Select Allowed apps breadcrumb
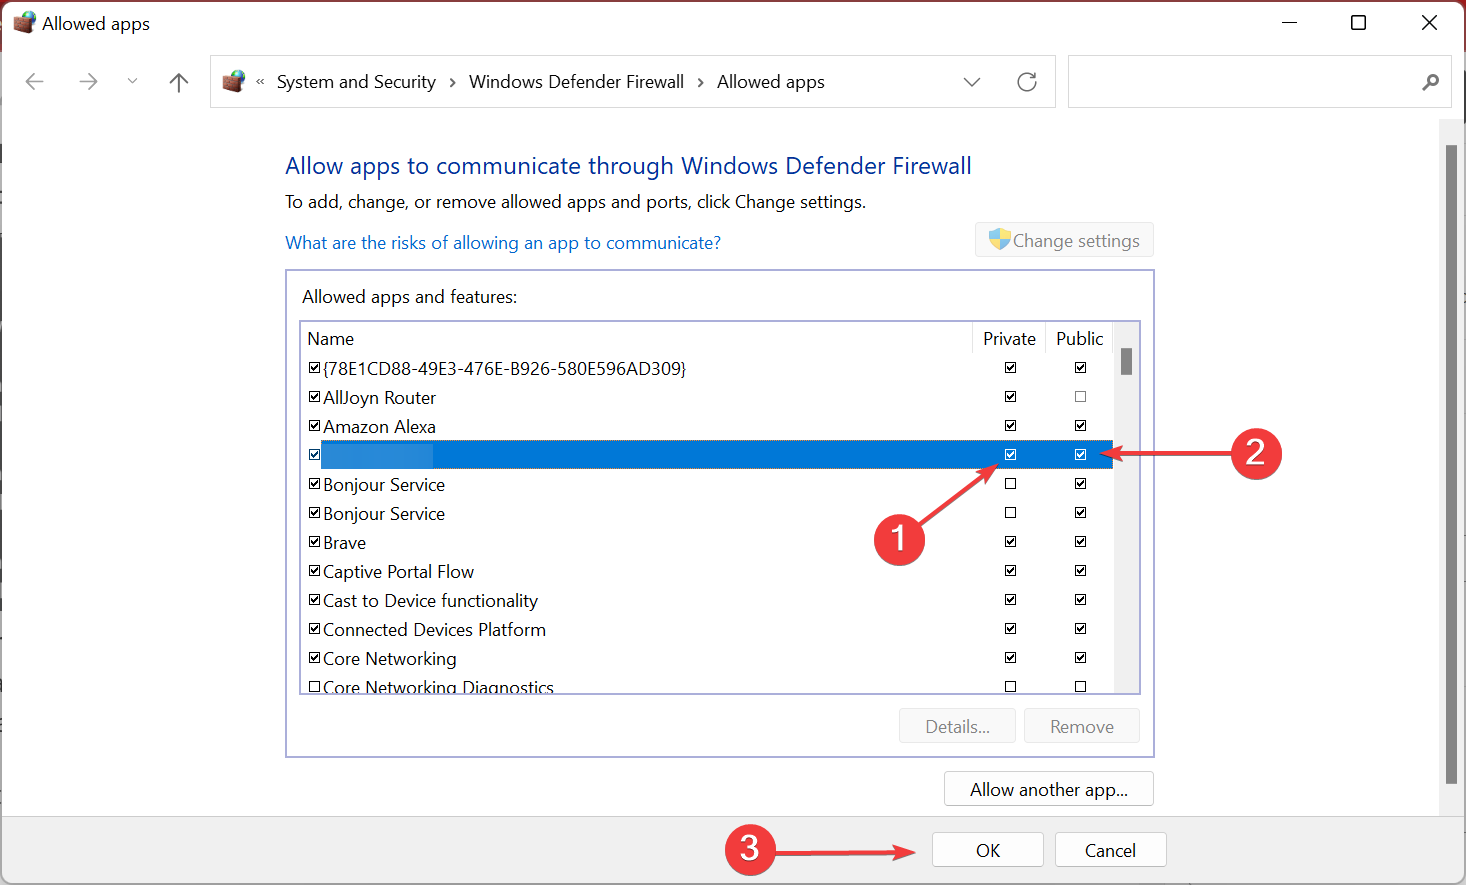 (x=771, y=82)
